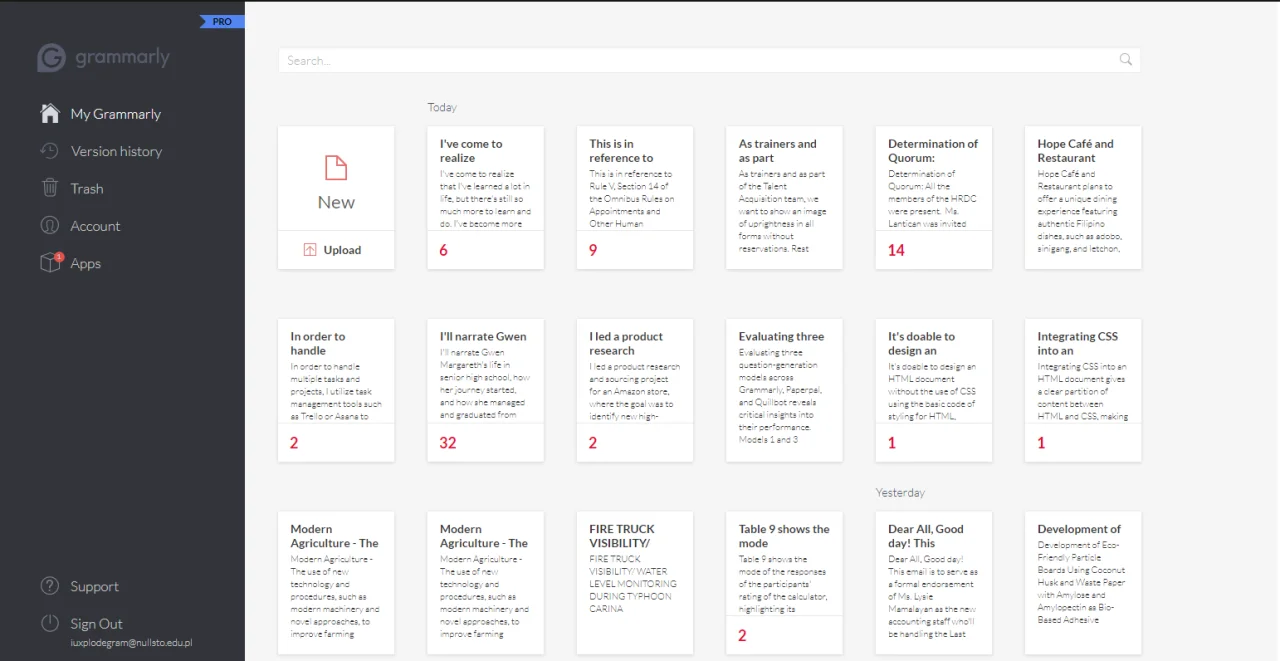
Task: Open "This is in reference to" document
Action: point(635,197)
